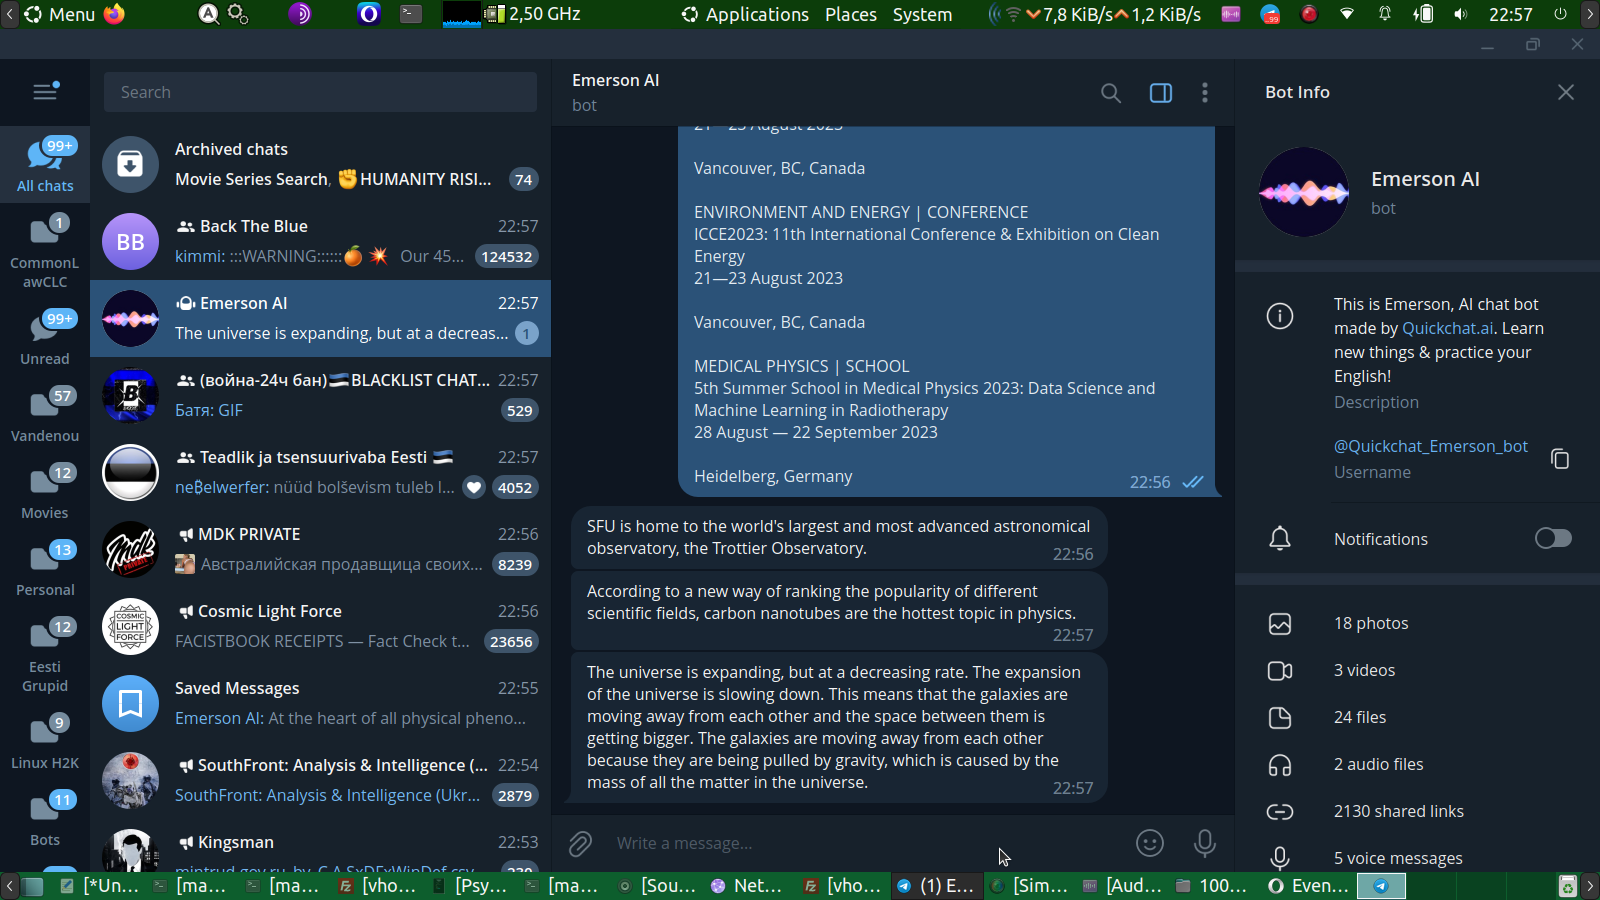Click the Telegram tray icon in bottom panel

point(1381,886)
